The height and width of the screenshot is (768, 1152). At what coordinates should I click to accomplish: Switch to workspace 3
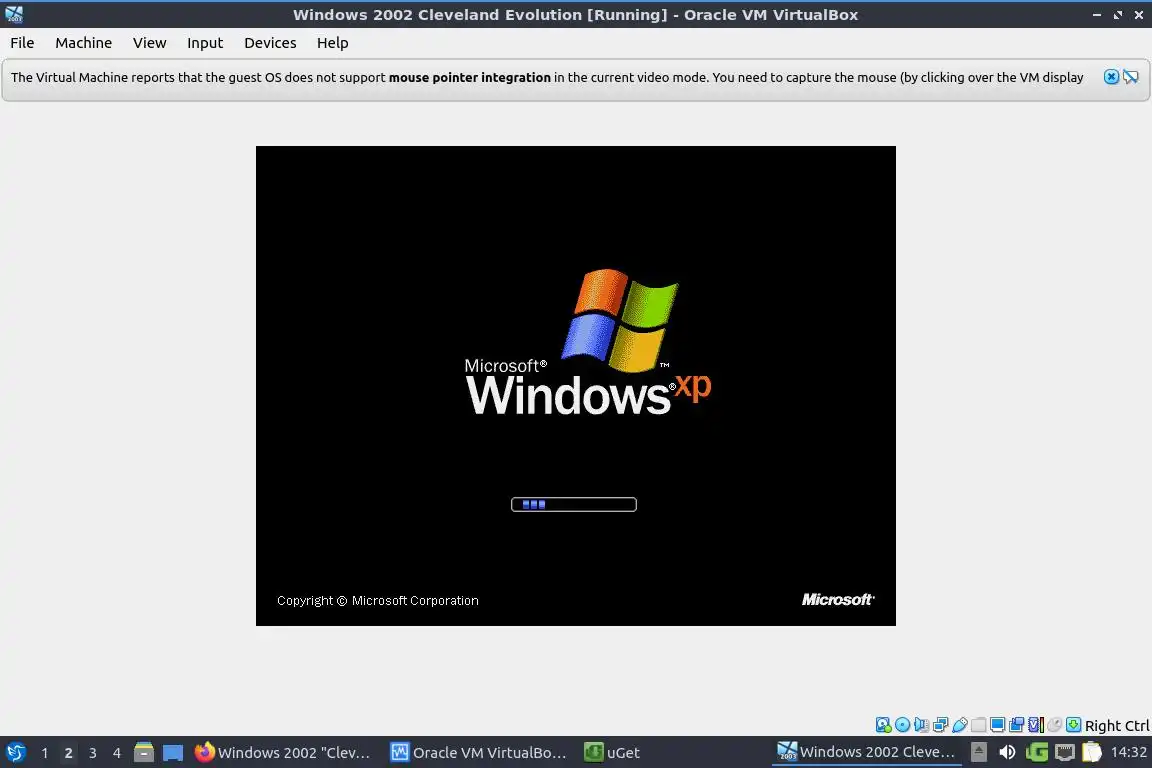click(x=93, y=753)
